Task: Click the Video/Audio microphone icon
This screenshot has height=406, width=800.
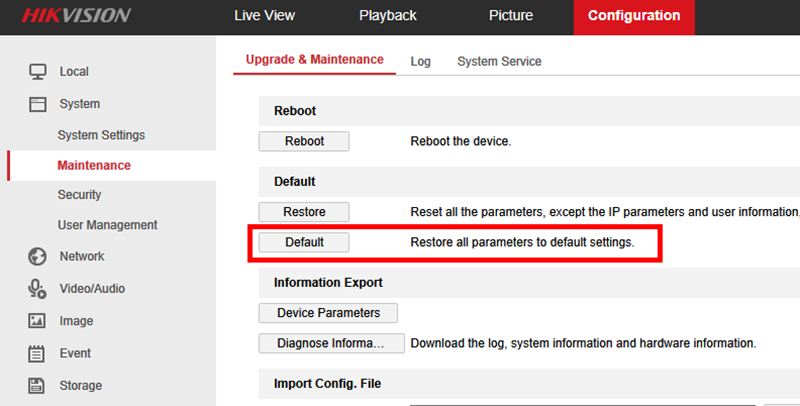Action: coord(38,289)
